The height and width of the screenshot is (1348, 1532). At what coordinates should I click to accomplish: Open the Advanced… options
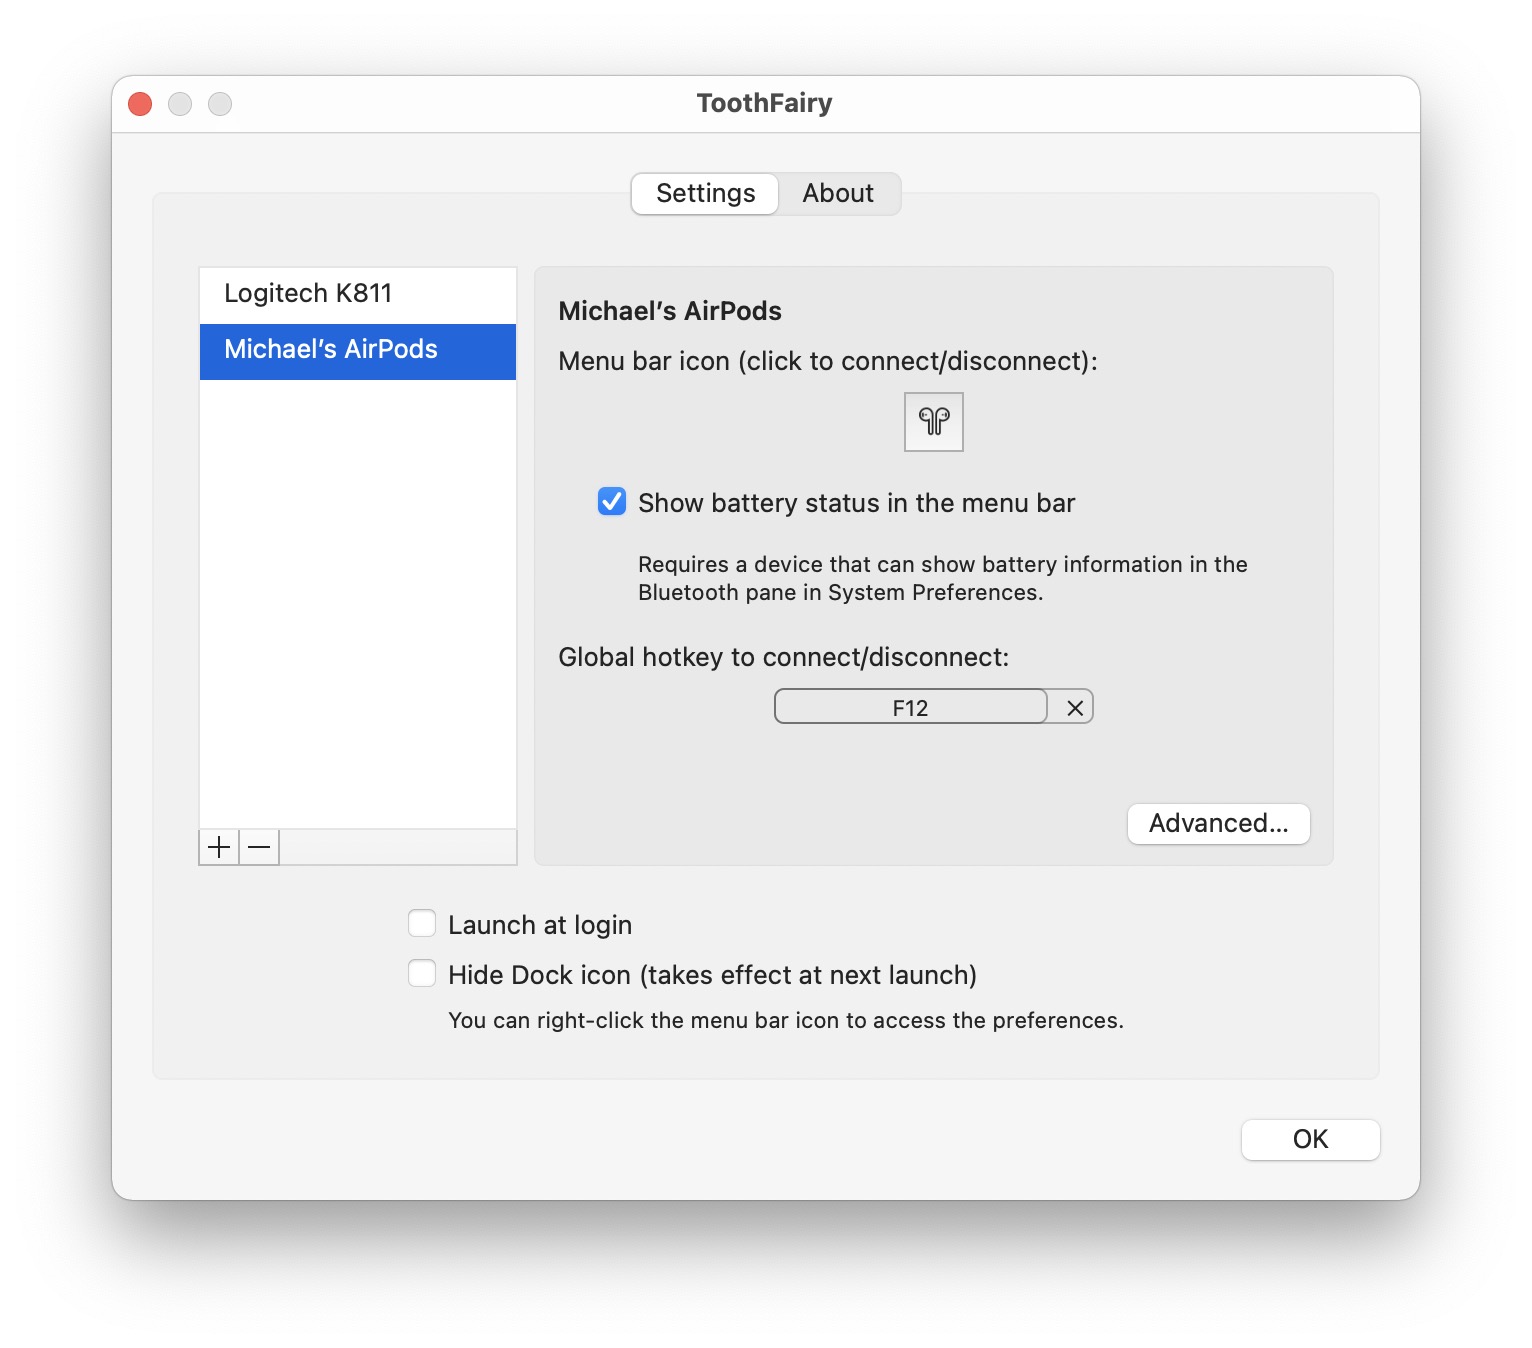[1218, 823]
